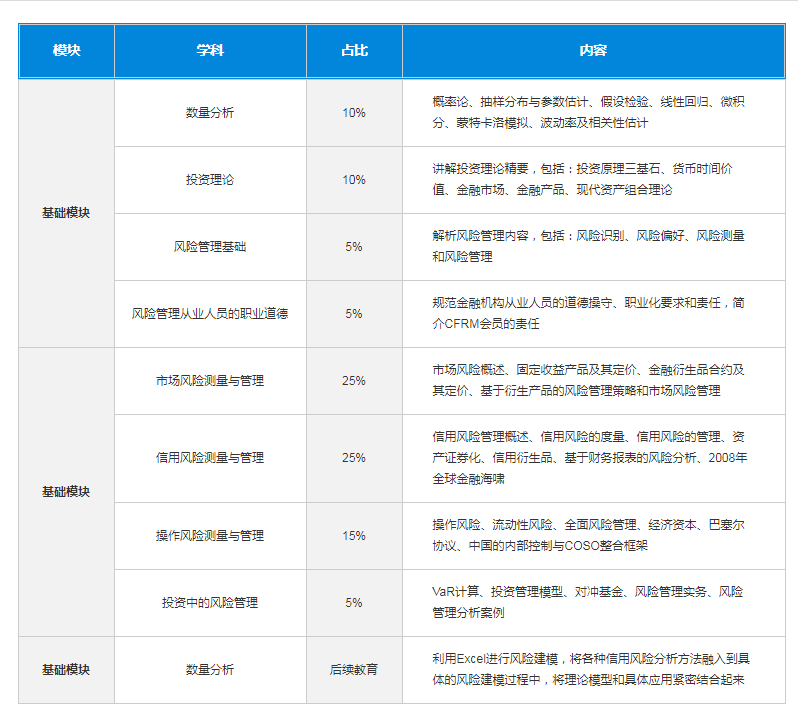Click the 风险管理从业人员的职业道德 cell
Image resolution: width=798 pixels, height=714 pixels.
point(210,314)
